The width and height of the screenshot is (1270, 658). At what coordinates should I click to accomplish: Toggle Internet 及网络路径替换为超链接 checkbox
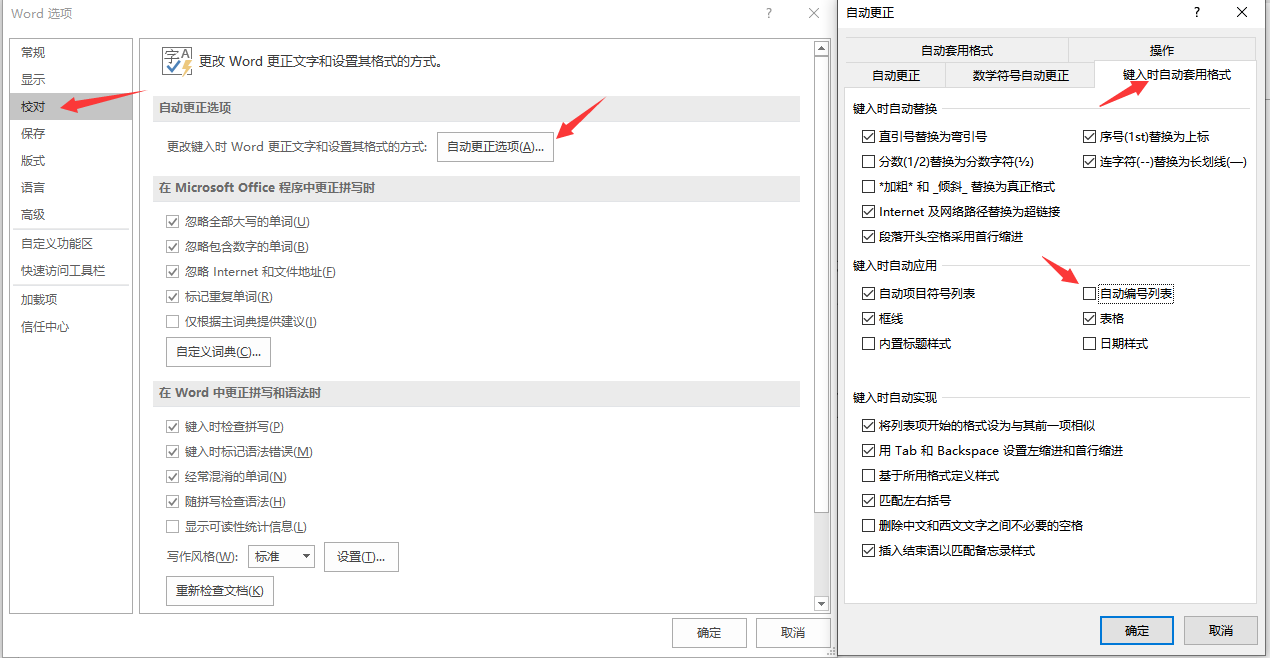868,211
